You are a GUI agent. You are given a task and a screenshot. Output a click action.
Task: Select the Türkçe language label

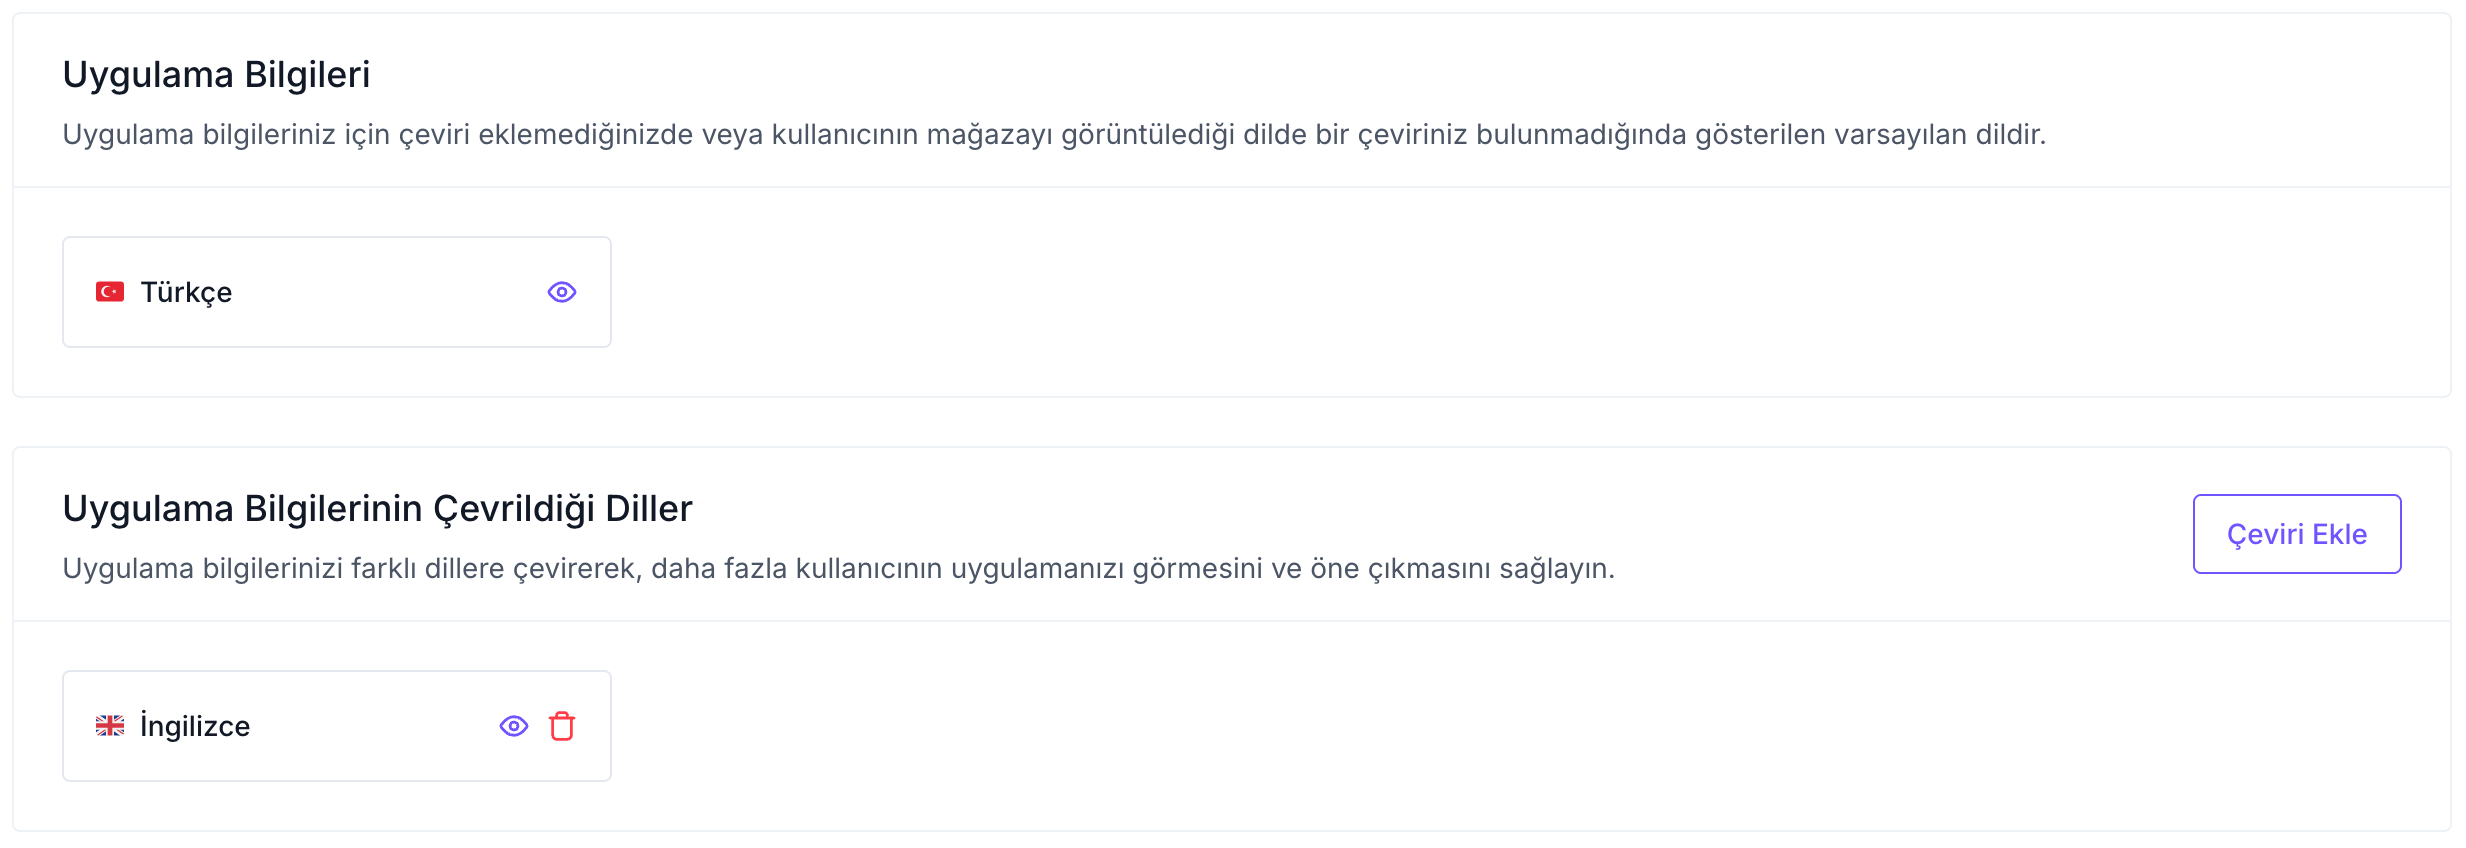[186, 292]
